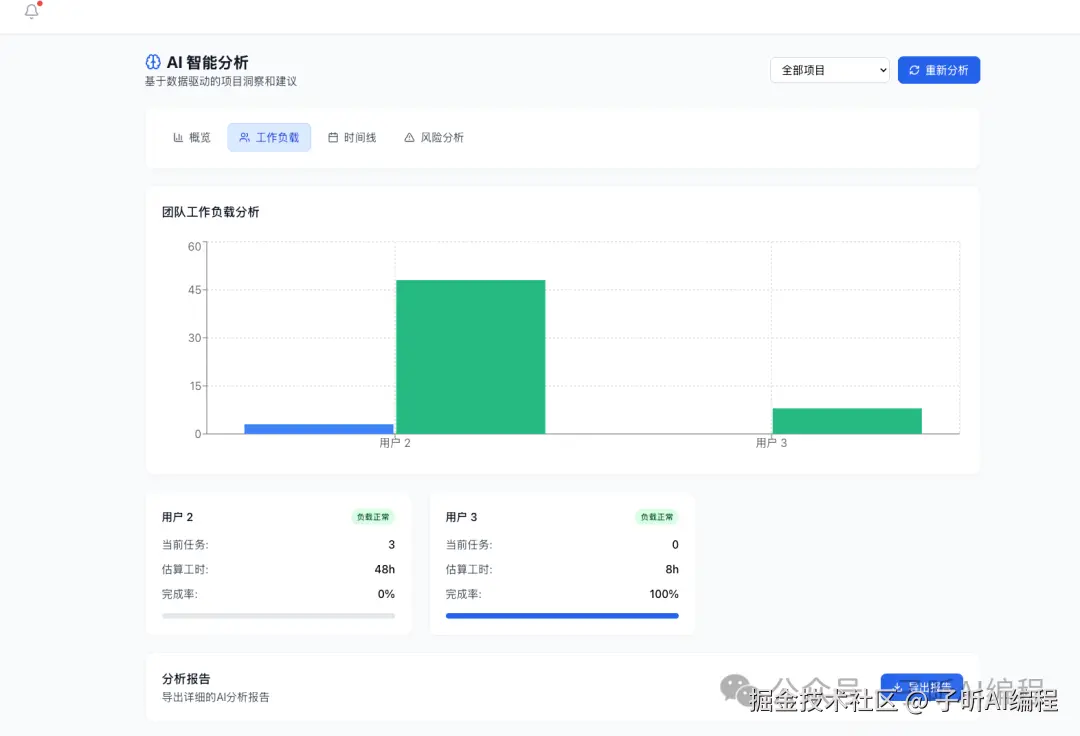Click 用户 3 completion progress bar
Image resolution: width=1080 pixels, height=736 pixels.
[x=562, y=616]
